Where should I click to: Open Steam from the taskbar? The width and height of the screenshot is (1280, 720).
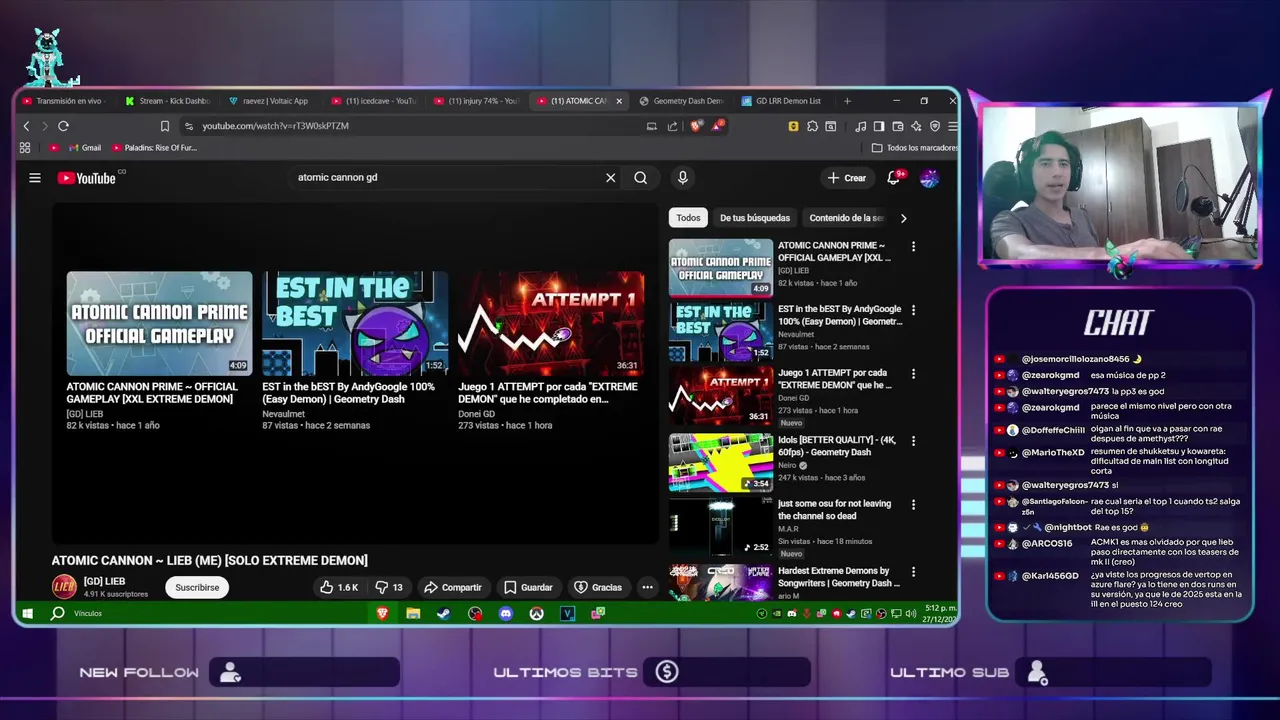(443, 613)
